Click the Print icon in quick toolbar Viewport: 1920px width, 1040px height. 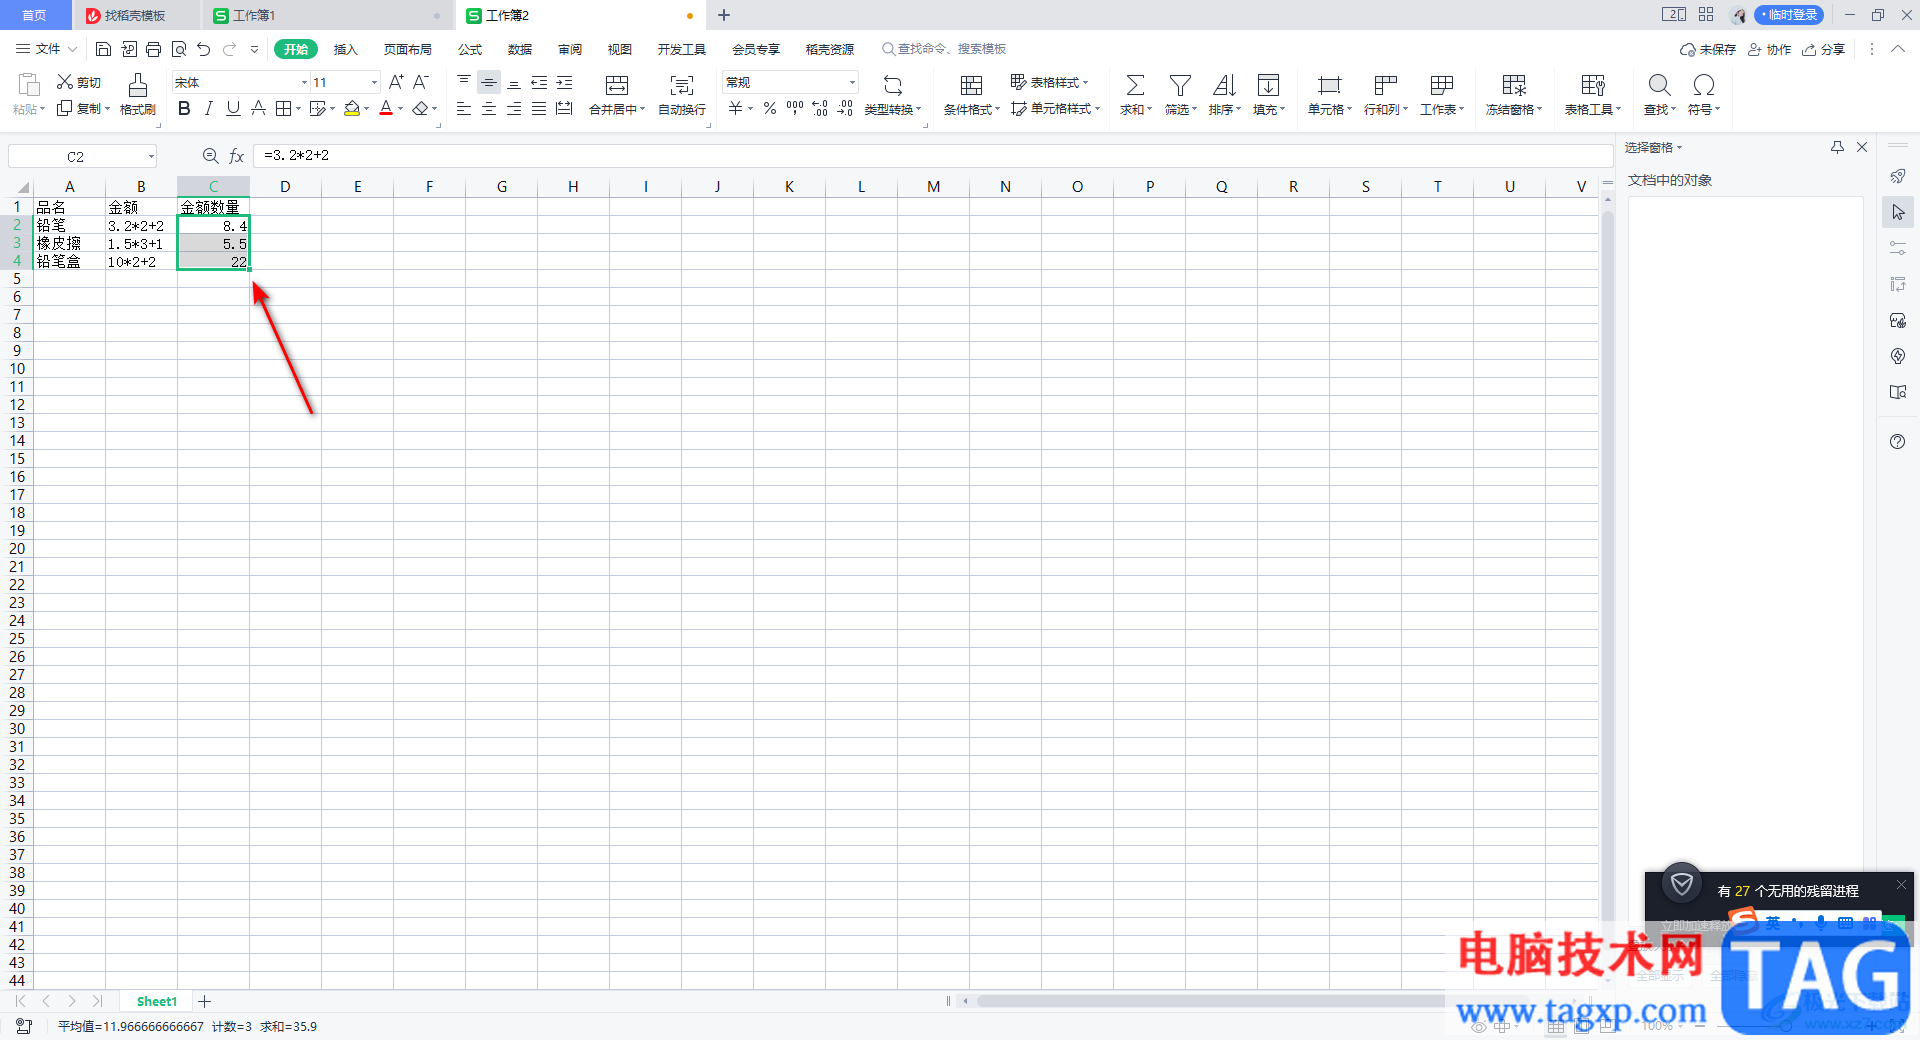[x=153, y=49]
